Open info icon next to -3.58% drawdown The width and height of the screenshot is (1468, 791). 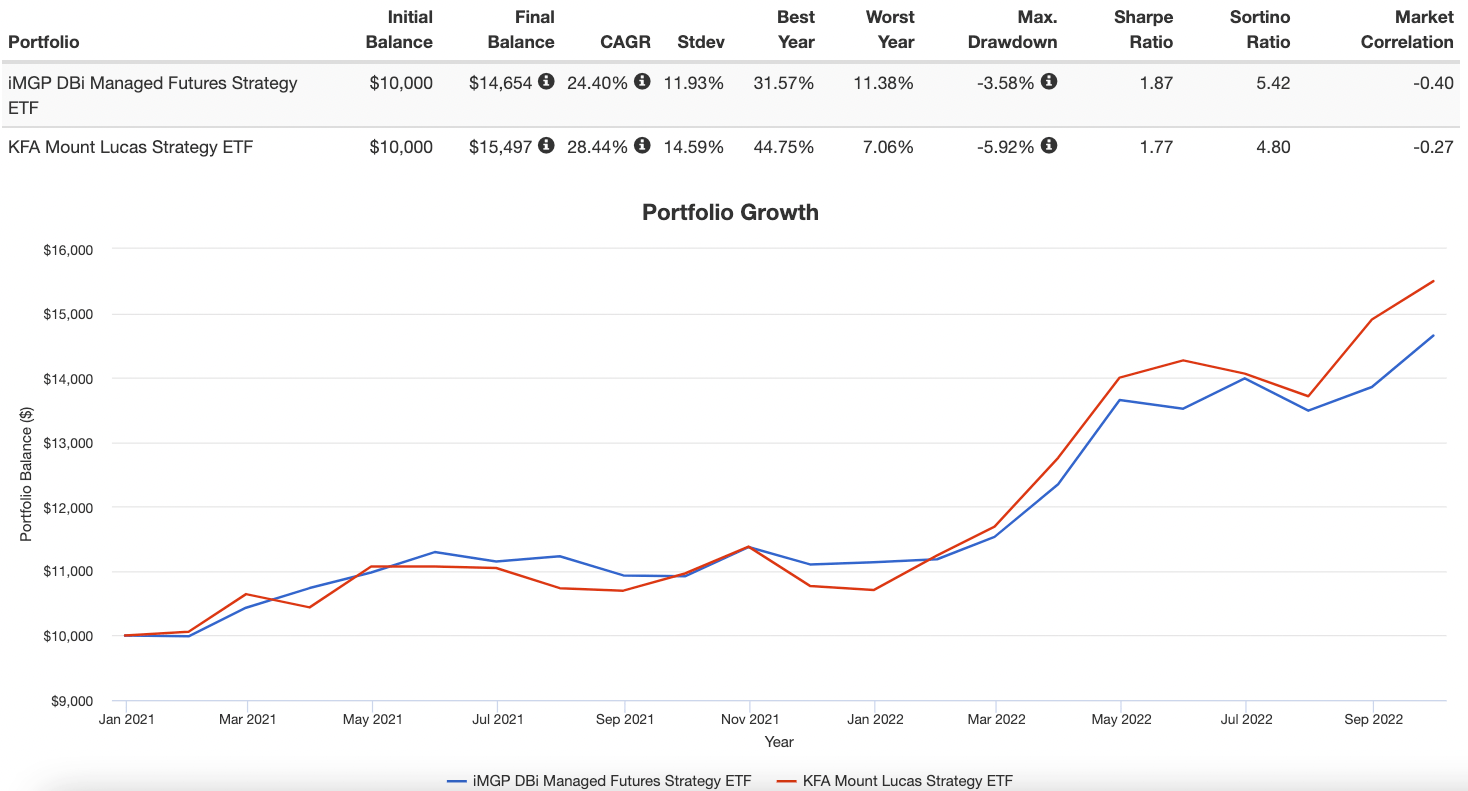click(x=1048, y=82)
